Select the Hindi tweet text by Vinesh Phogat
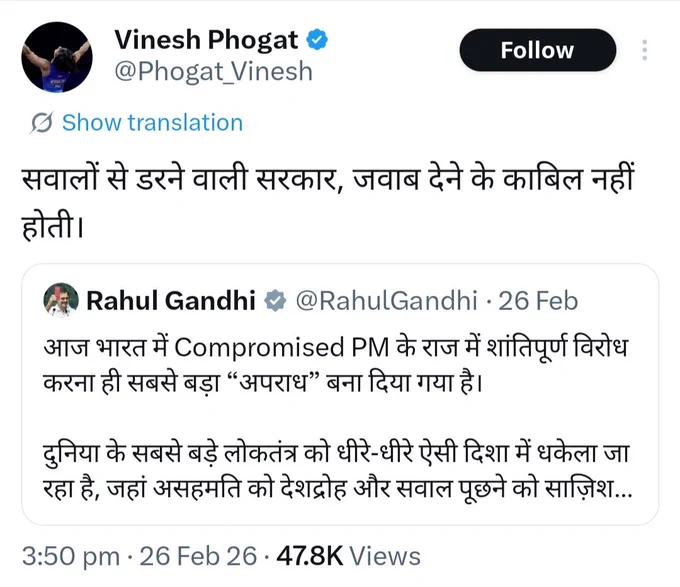 [x=328, y=202]
